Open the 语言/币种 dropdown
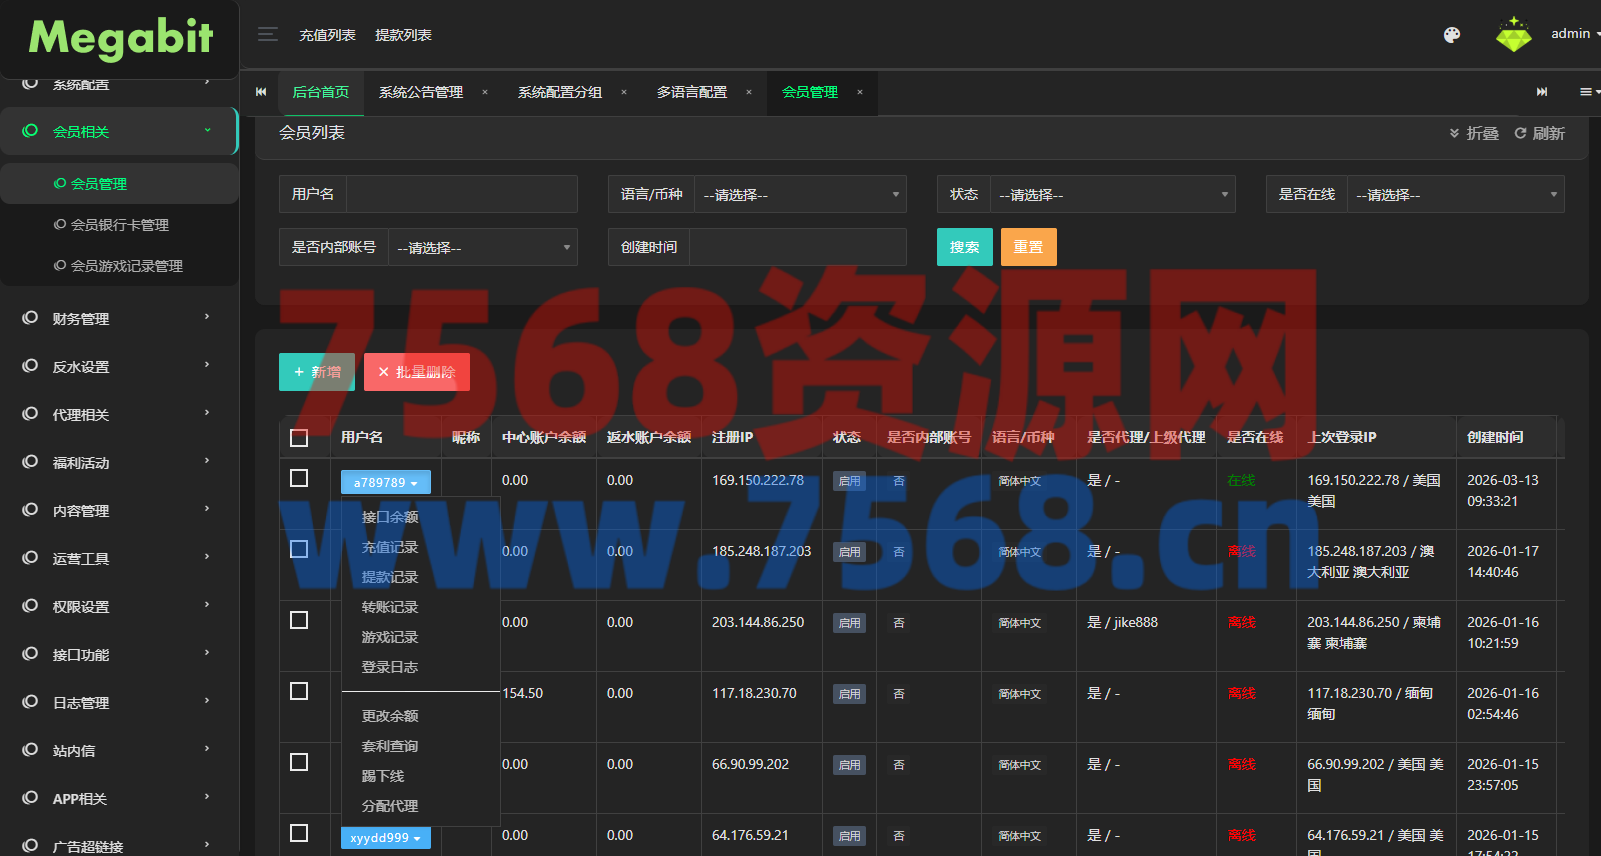 point(800,195)
